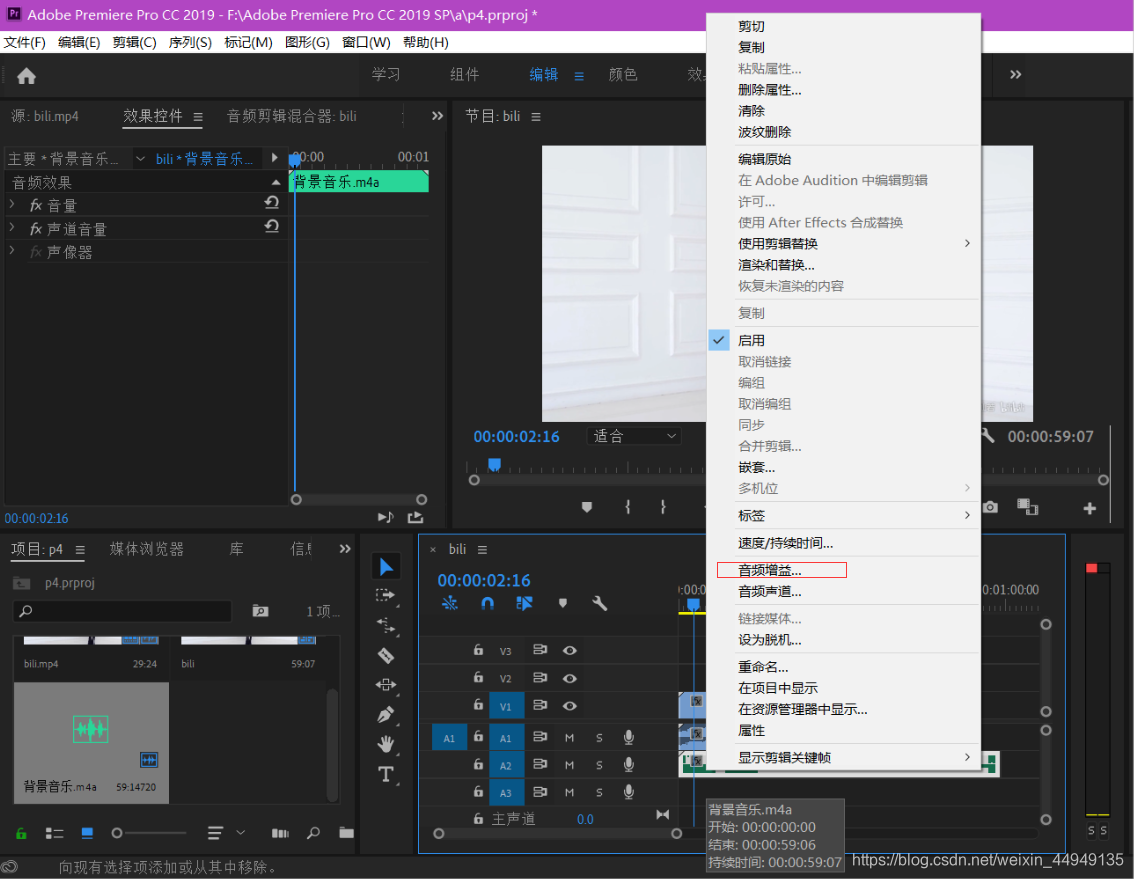Viewport: 1134px width, 879px height.
Task: Select the Slip tool
Action: coord(385,684)
